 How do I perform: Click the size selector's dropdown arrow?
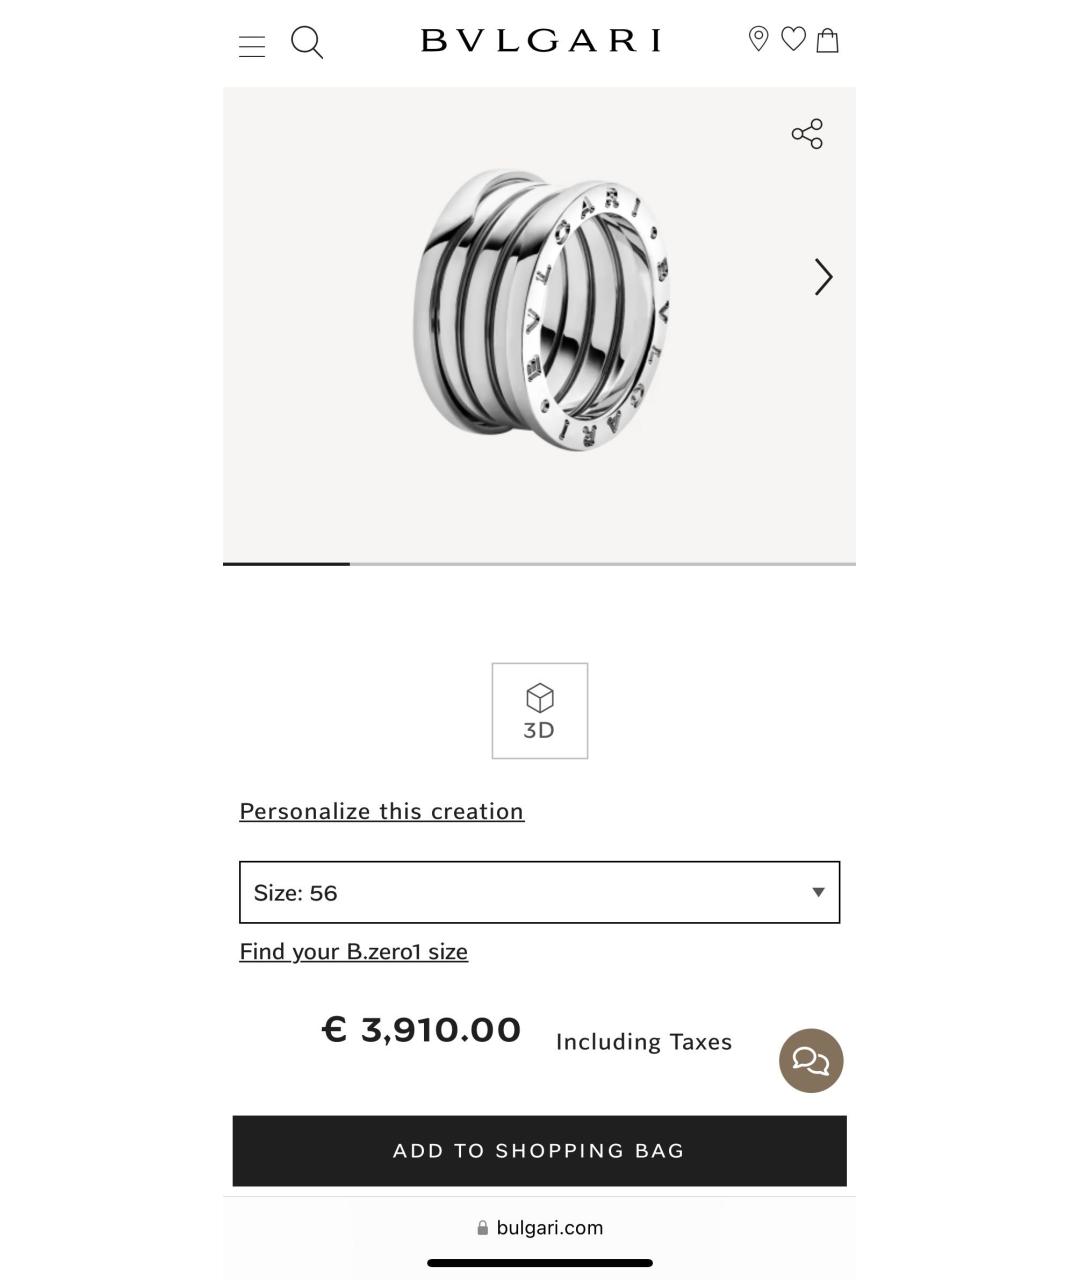click(817, 892)
